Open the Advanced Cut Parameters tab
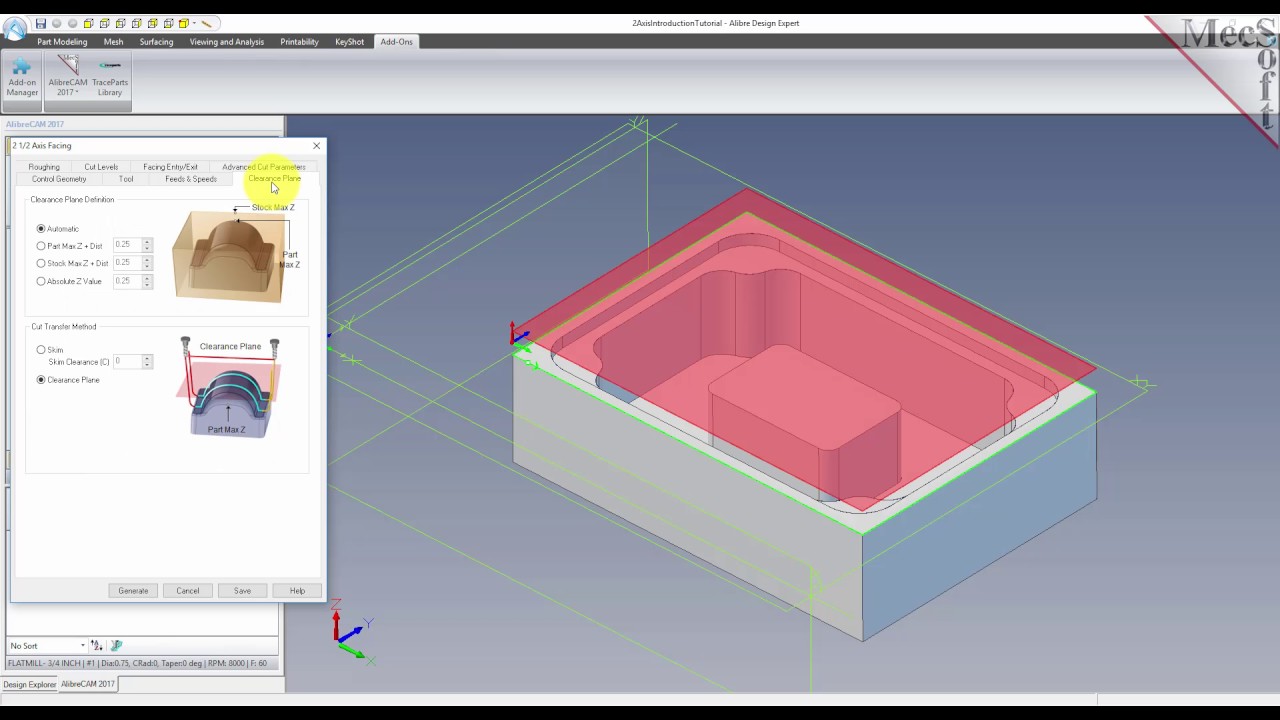 263,167
